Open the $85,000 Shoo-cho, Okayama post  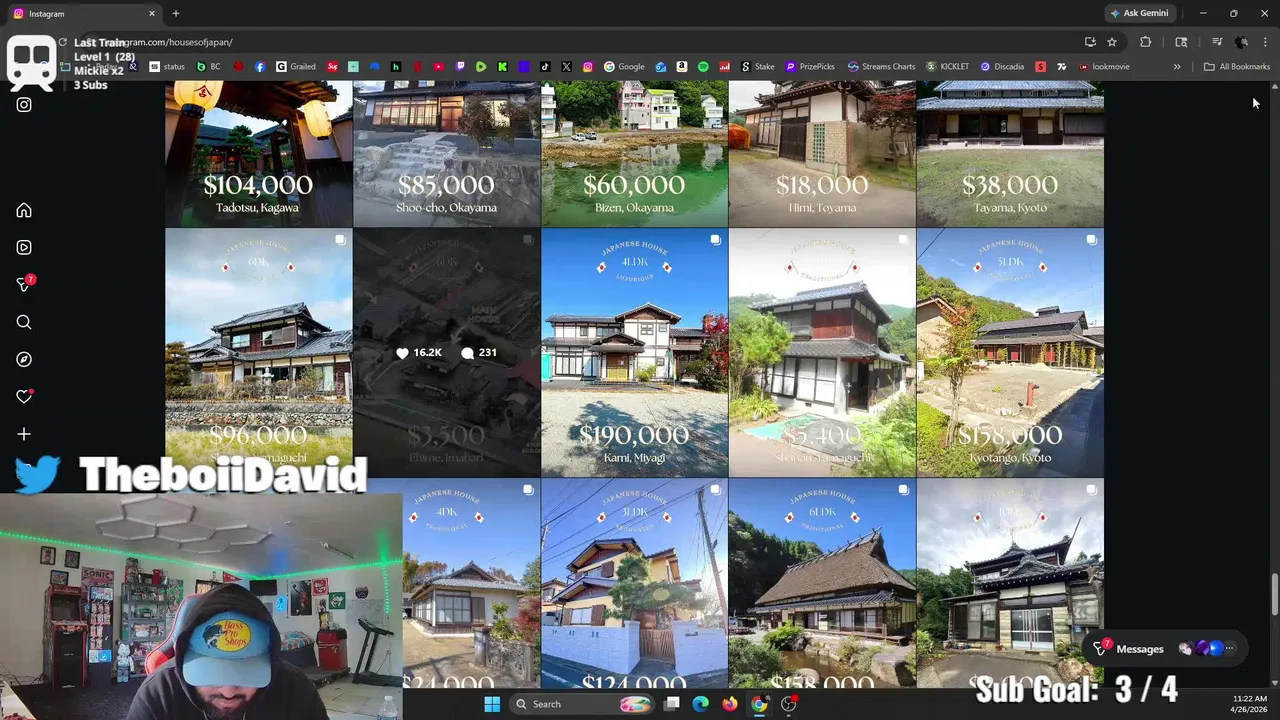pos(446,154)
